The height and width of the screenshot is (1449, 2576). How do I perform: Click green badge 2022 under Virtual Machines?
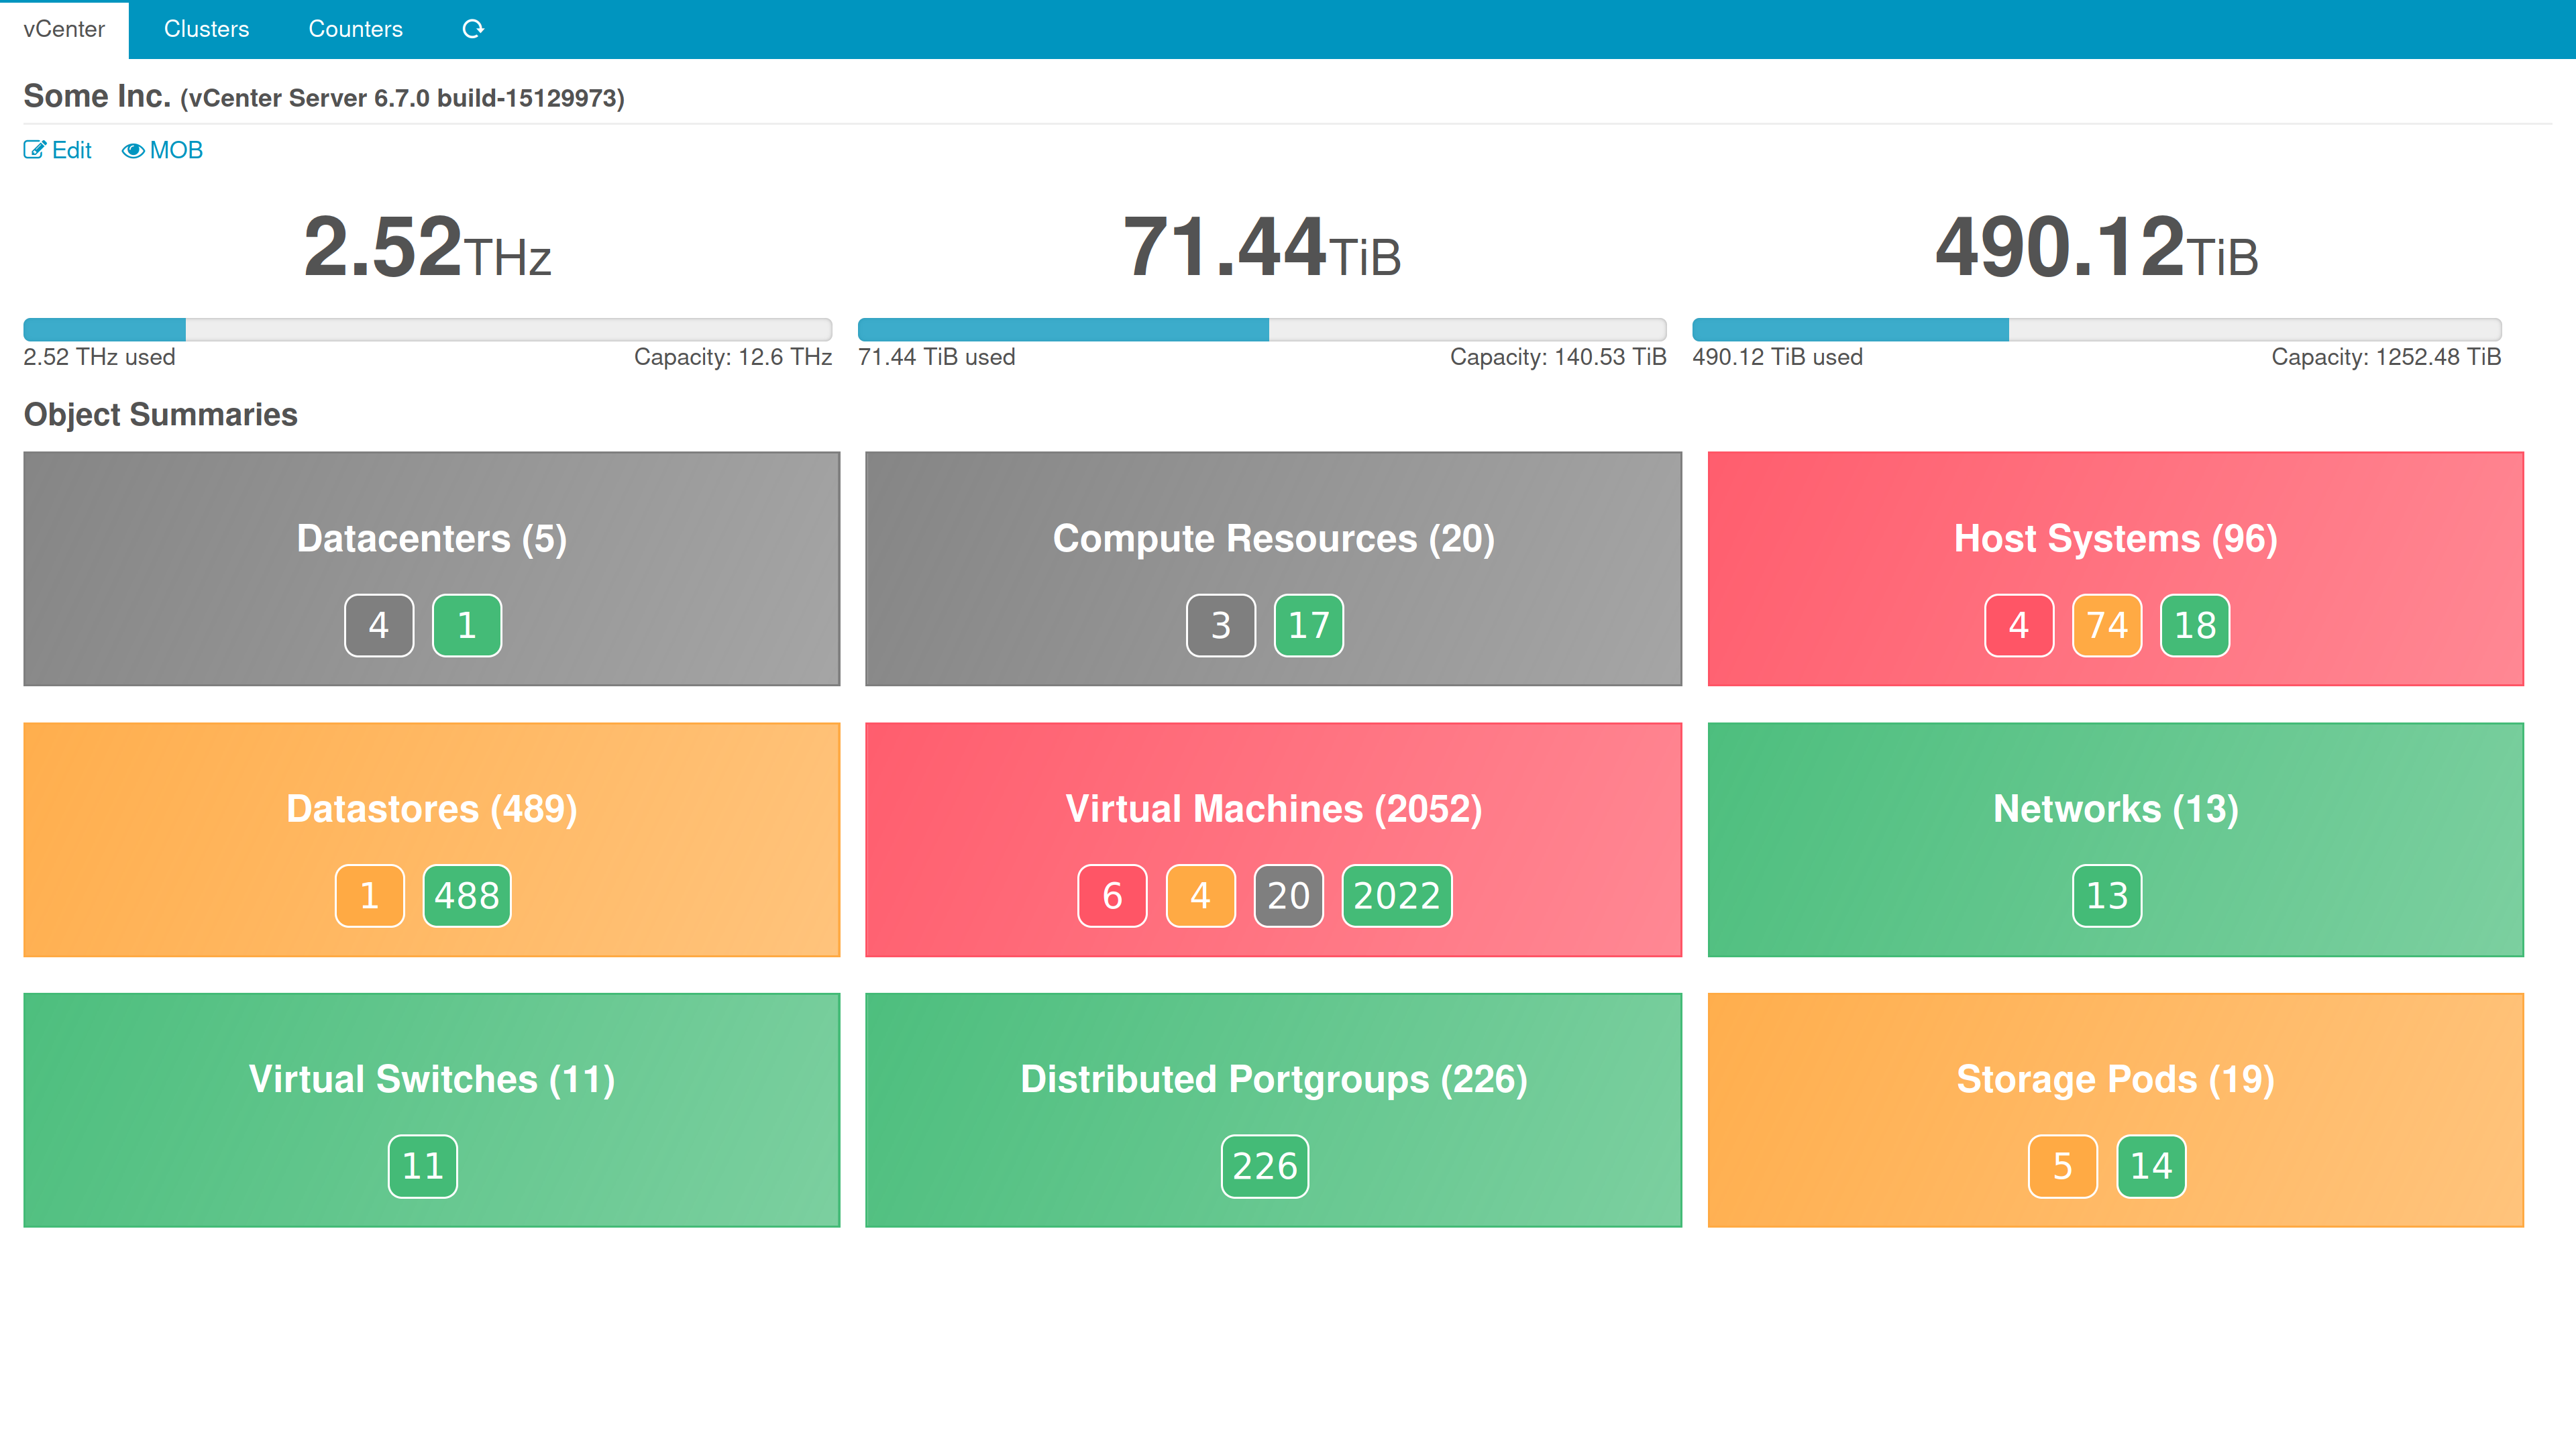coord(1396,896)
